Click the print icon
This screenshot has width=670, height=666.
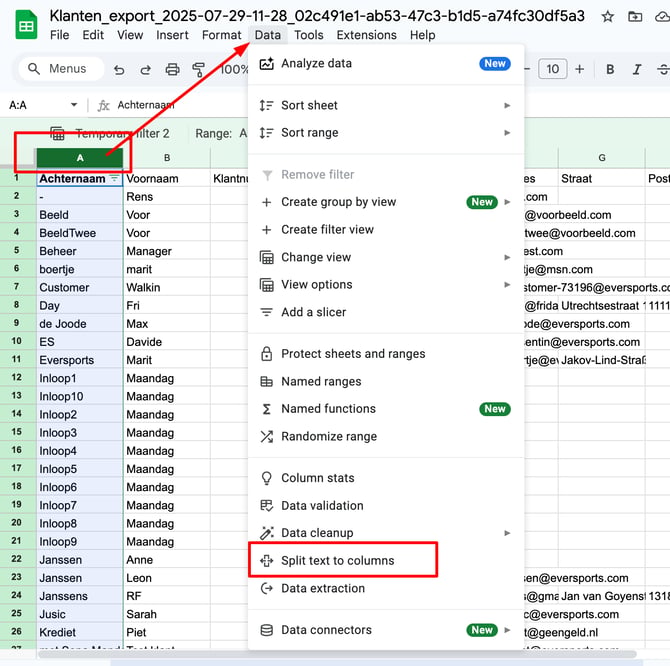[x=172, y=69]
